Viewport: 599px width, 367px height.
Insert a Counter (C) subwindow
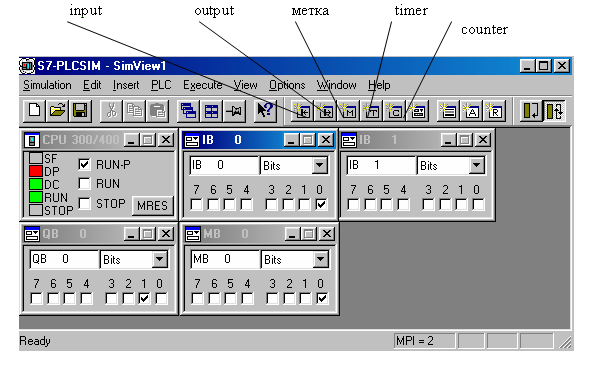point(395,111)
